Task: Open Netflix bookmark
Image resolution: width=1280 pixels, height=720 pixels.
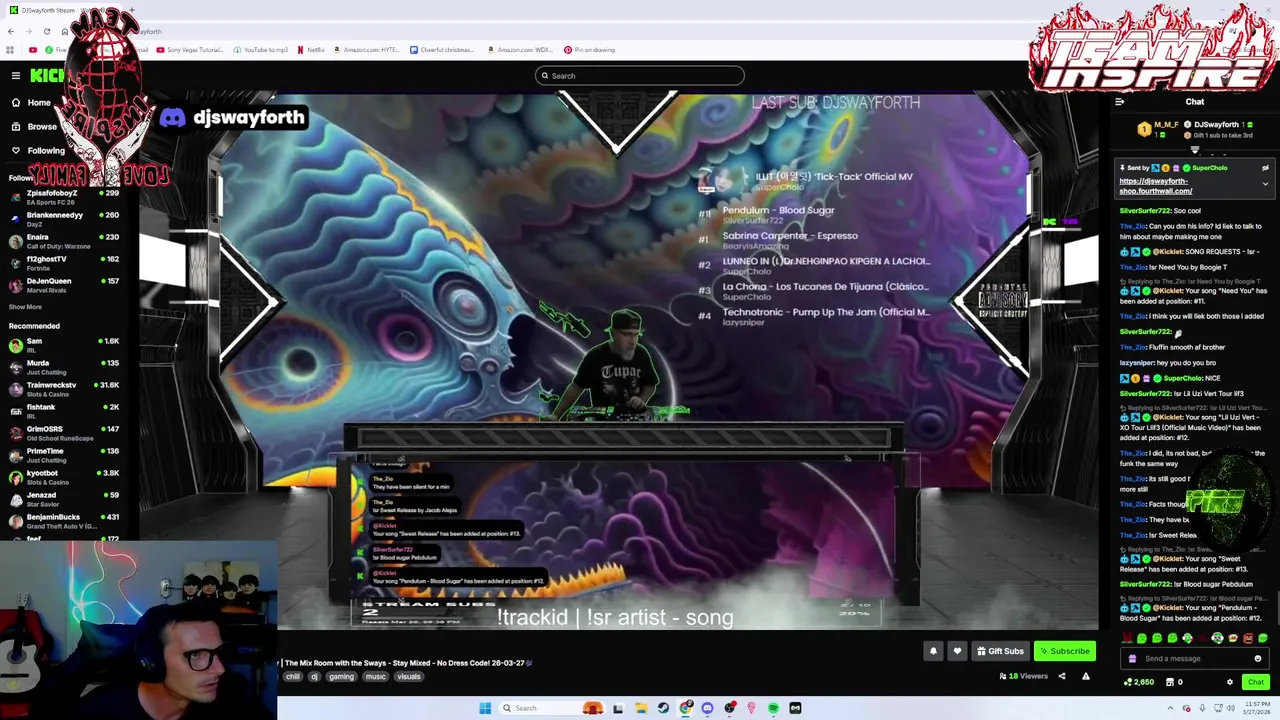Action: tap(310, 50)
